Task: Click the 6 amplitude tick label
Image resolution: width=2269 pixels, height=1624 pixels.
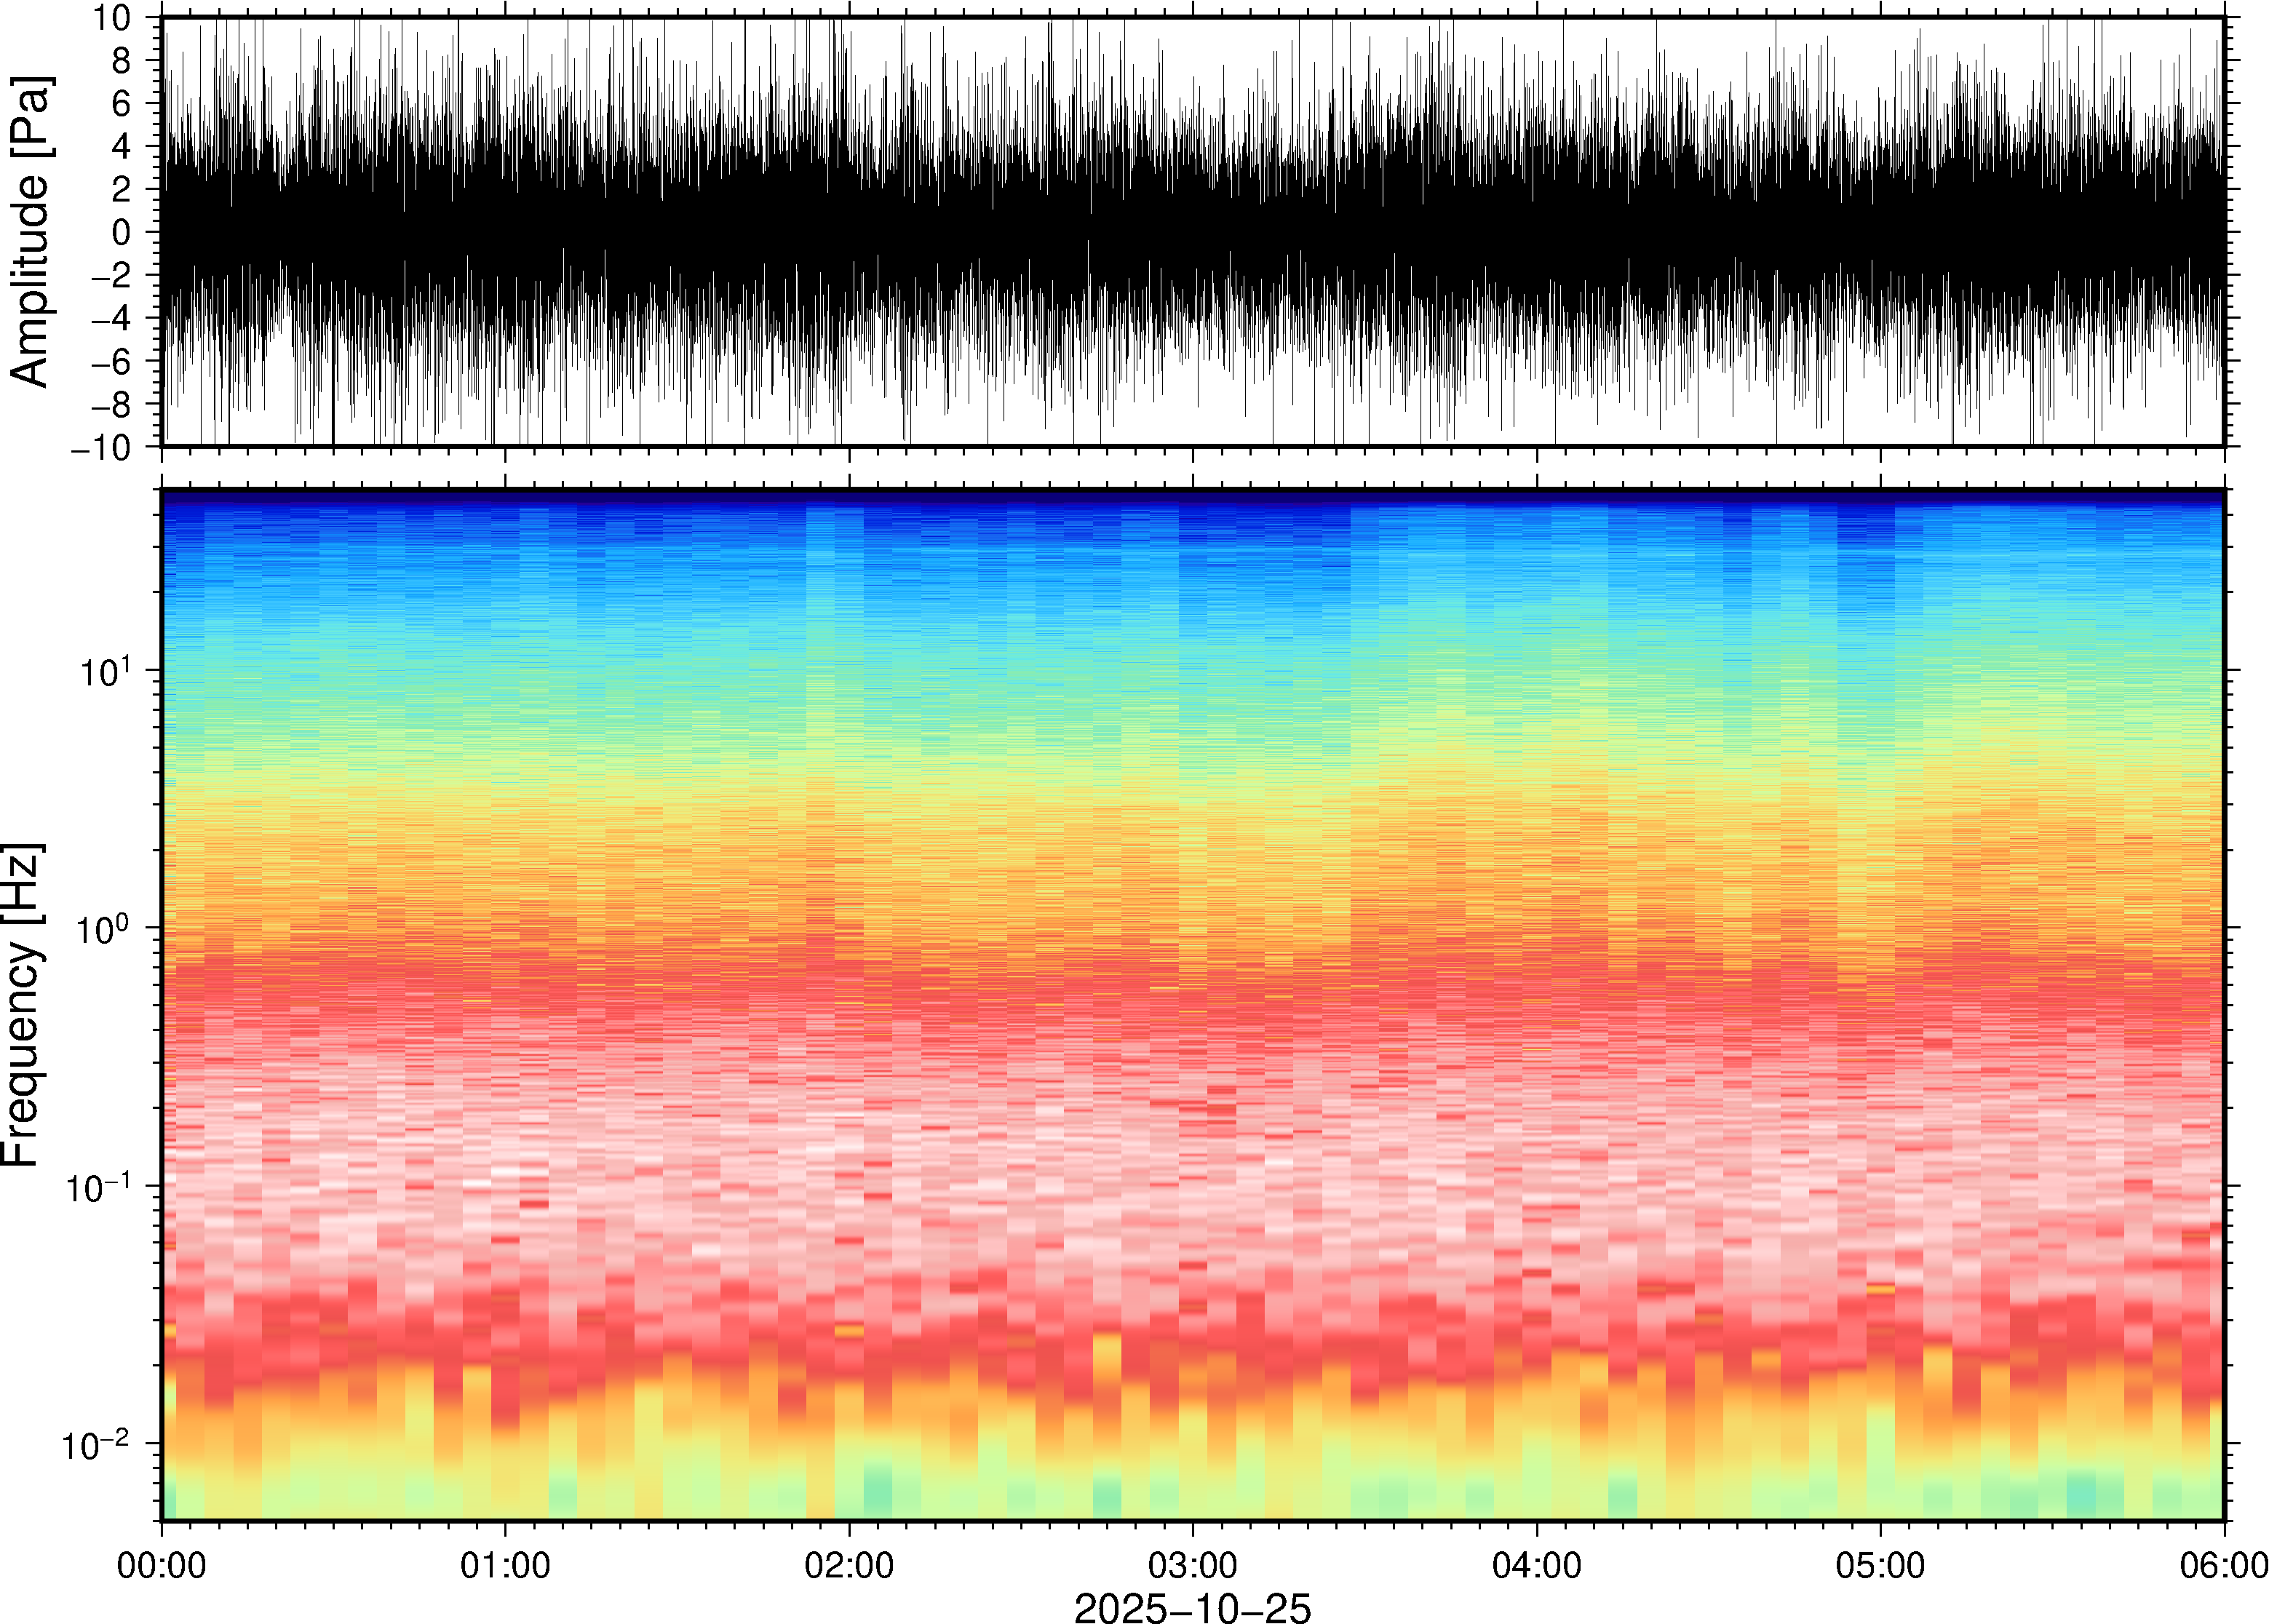Action: (x=122, y=104)
